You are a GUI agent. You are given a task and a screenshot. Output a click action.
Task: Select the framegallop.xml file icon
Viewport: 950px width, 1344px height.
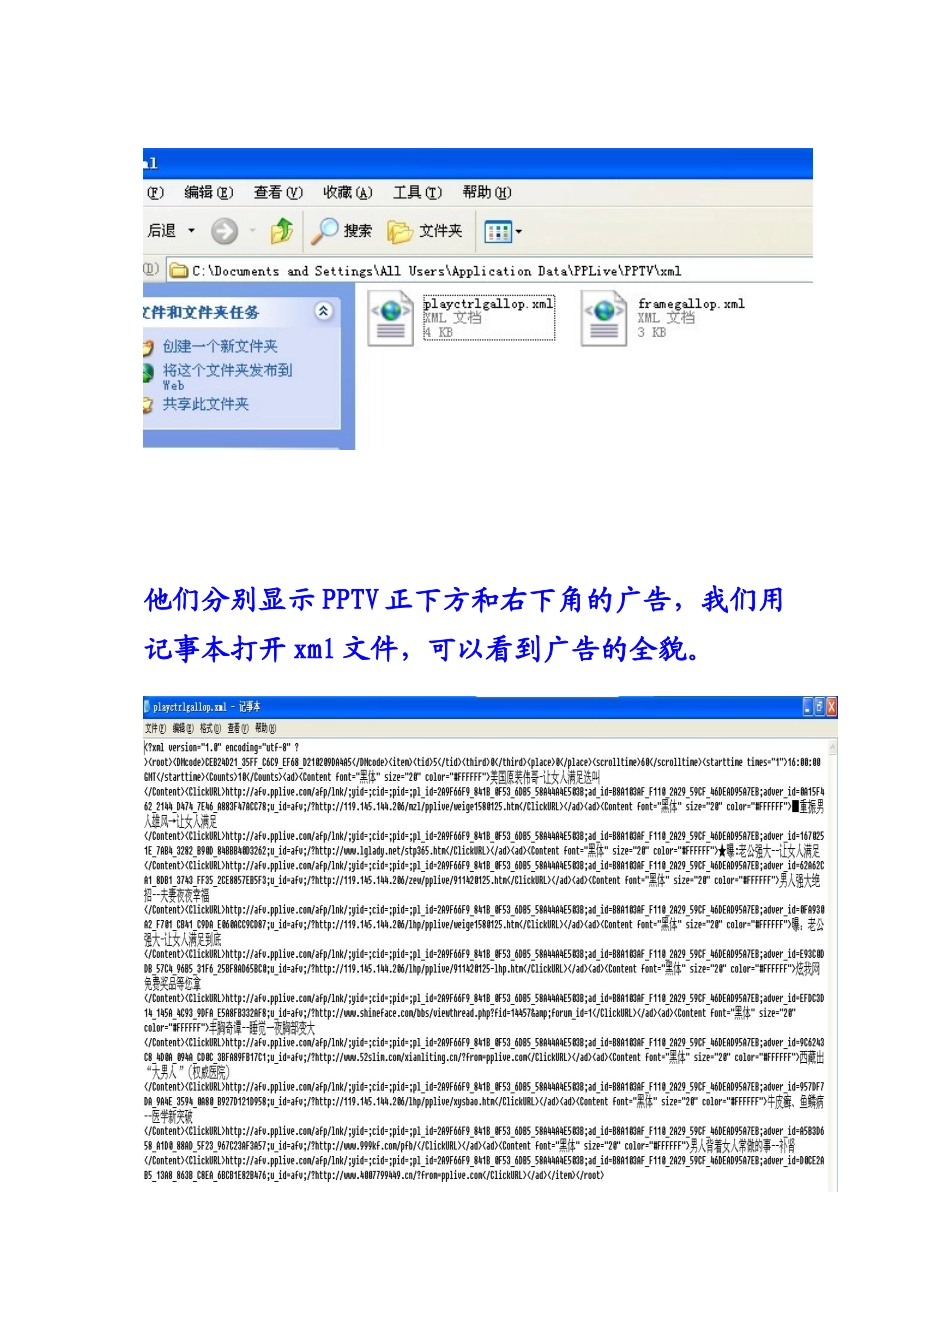605,318
